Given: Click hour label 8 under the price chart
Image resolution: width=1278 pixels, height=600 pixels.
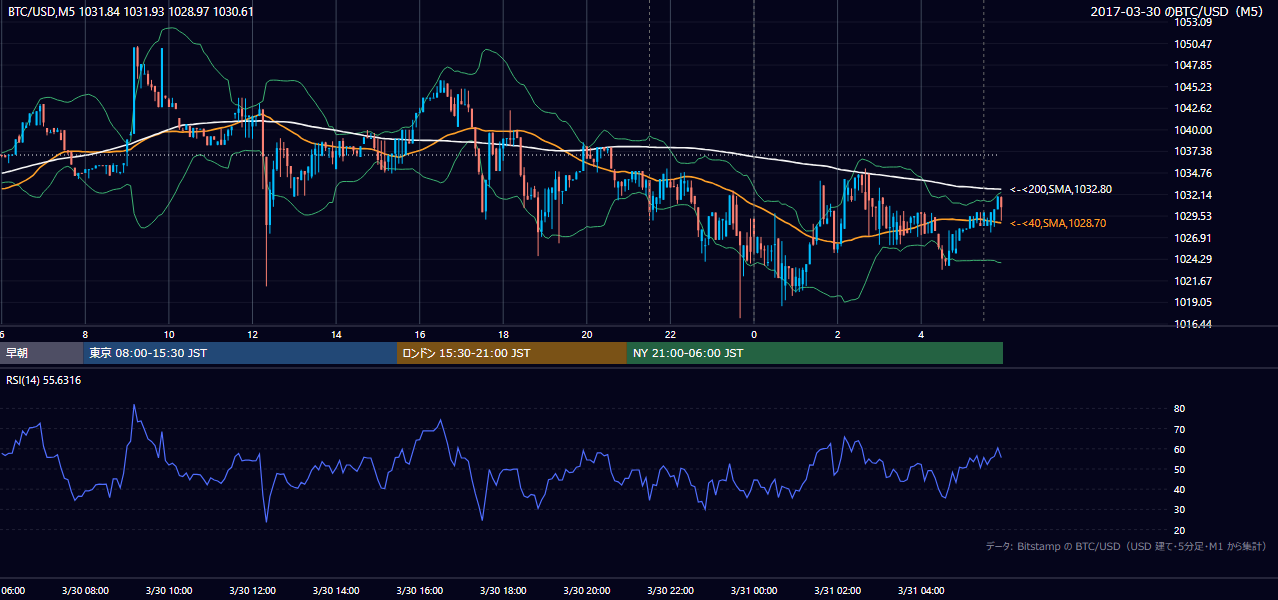Looking at the screenshot, I should click(x=85, y=334).
